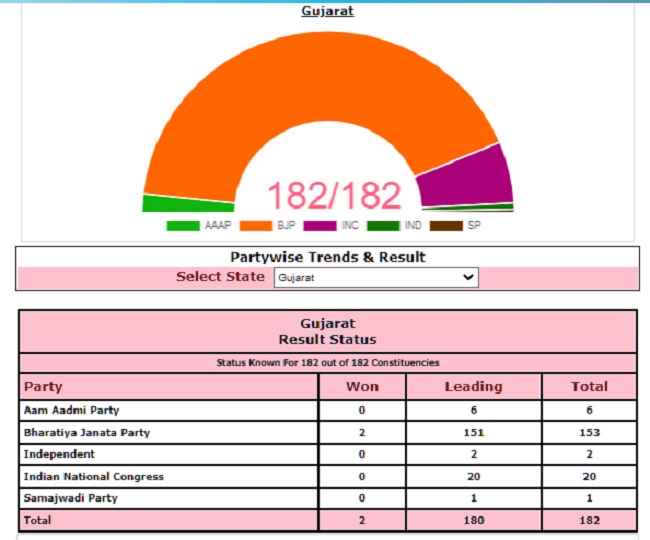Click the orange BJP legend swatch
Image resolution: width=650 pixels, height=540 pixels.
click(255, 226)
